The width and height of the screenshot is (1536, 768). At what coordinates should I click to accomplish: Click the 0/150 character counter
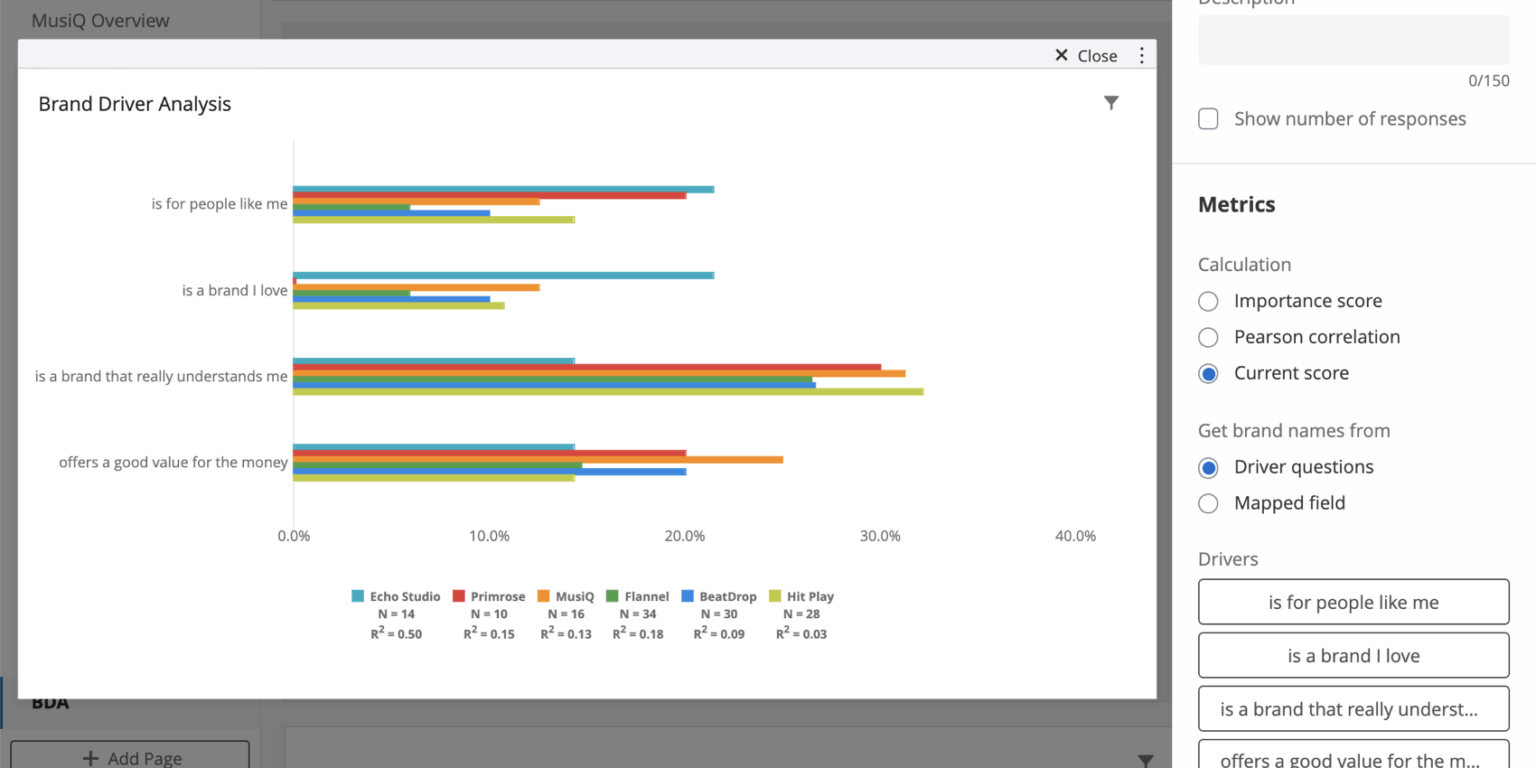pyautogui.click(x=1488, y=81)
